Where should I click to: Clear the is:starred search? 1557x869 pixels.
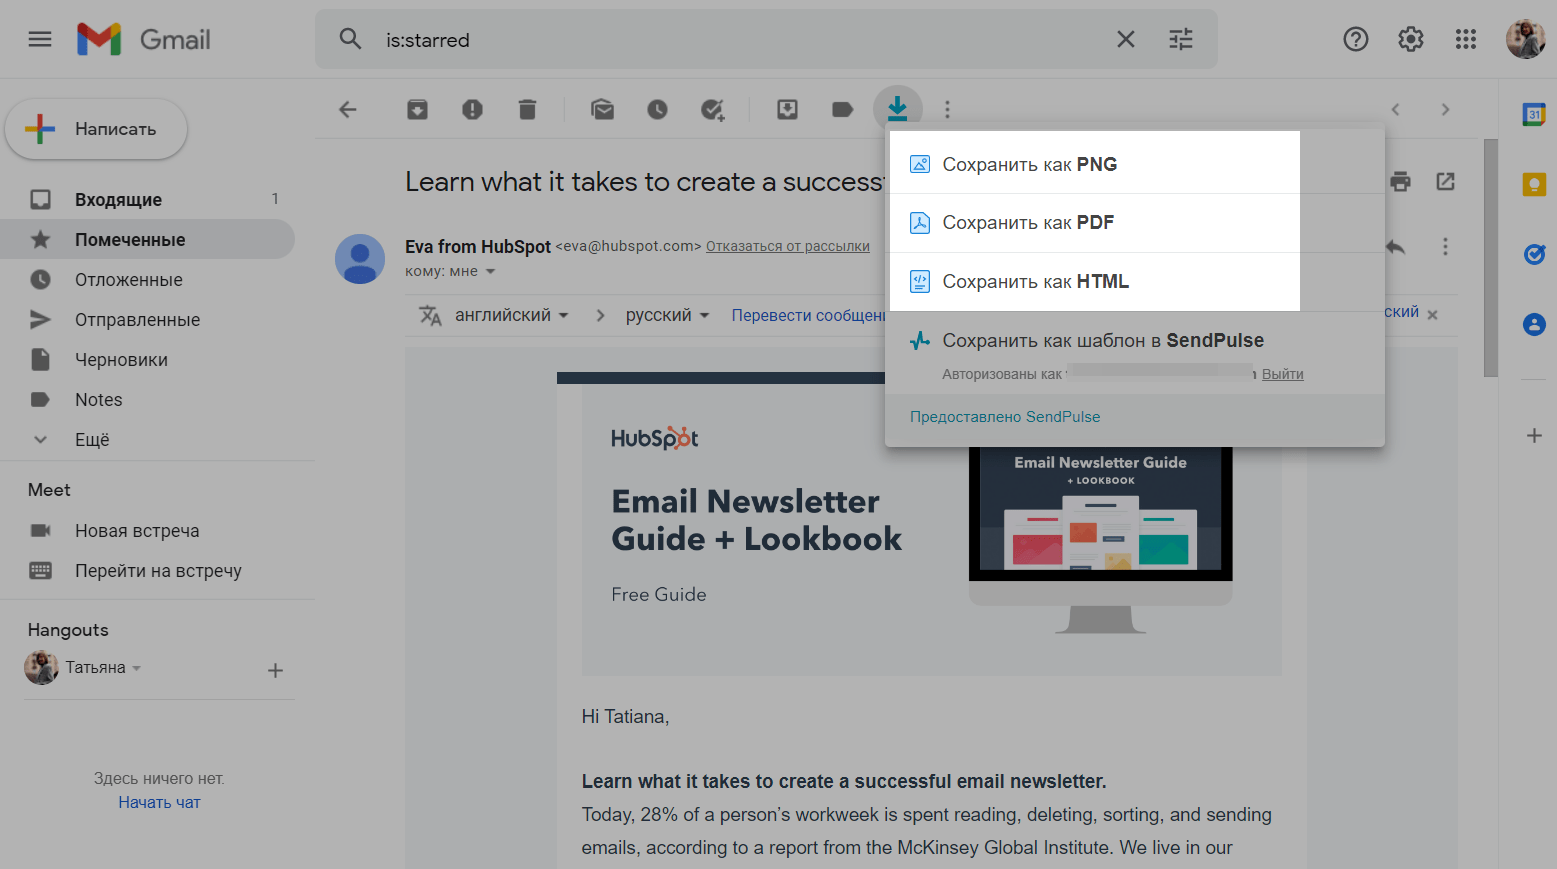[1126, 39]
